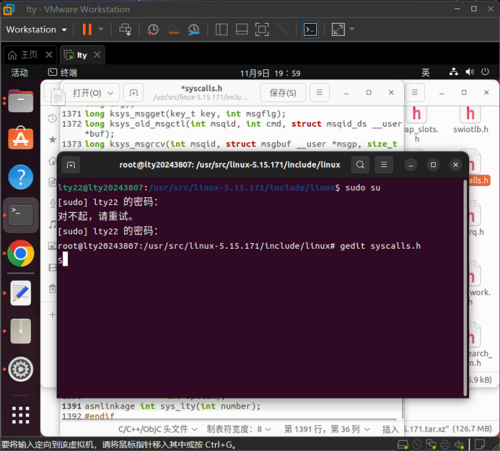Click the terminal scrollbar
Viewport: 500px width, 451px height.
465,288
